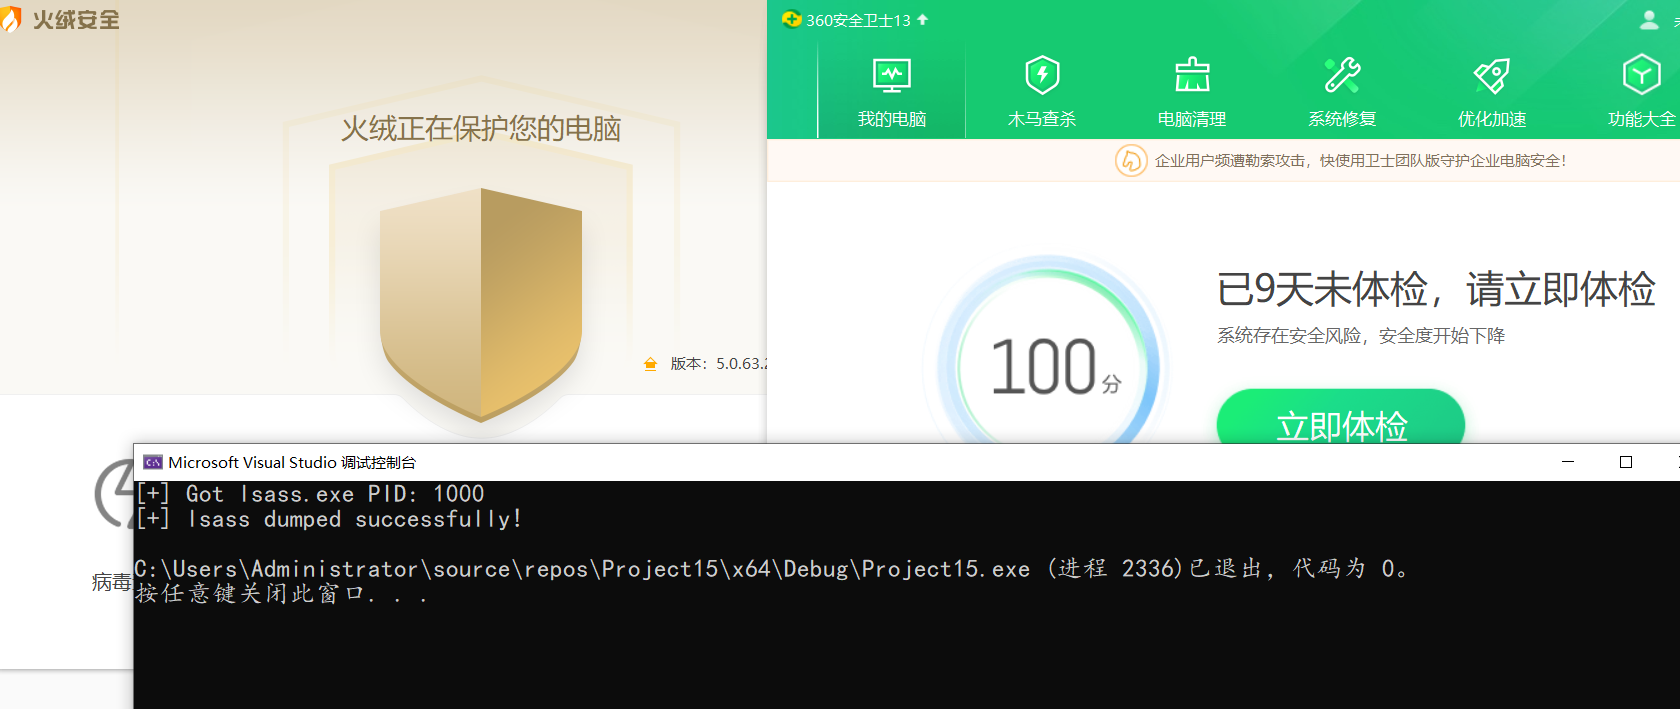Viewport: 1680px width, 709px height.
Task: Click console line 'Got lsass.exe PID: 1000'
Action: pos(310,494)
